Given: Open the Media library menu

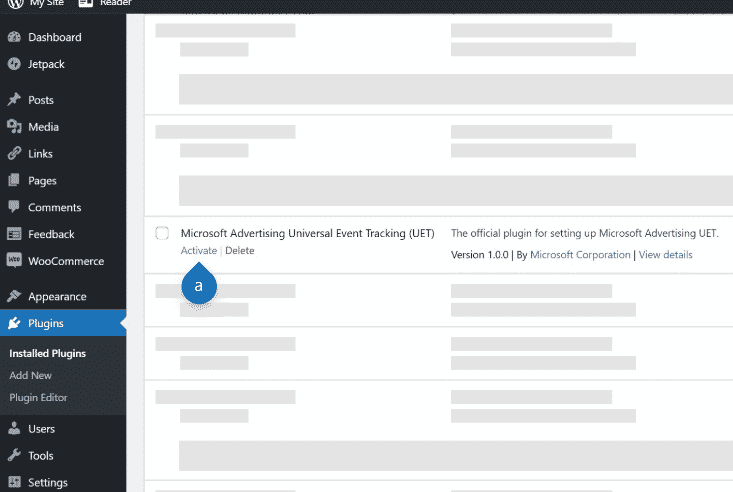Looking at the screenshot, I should click(63, 127).
